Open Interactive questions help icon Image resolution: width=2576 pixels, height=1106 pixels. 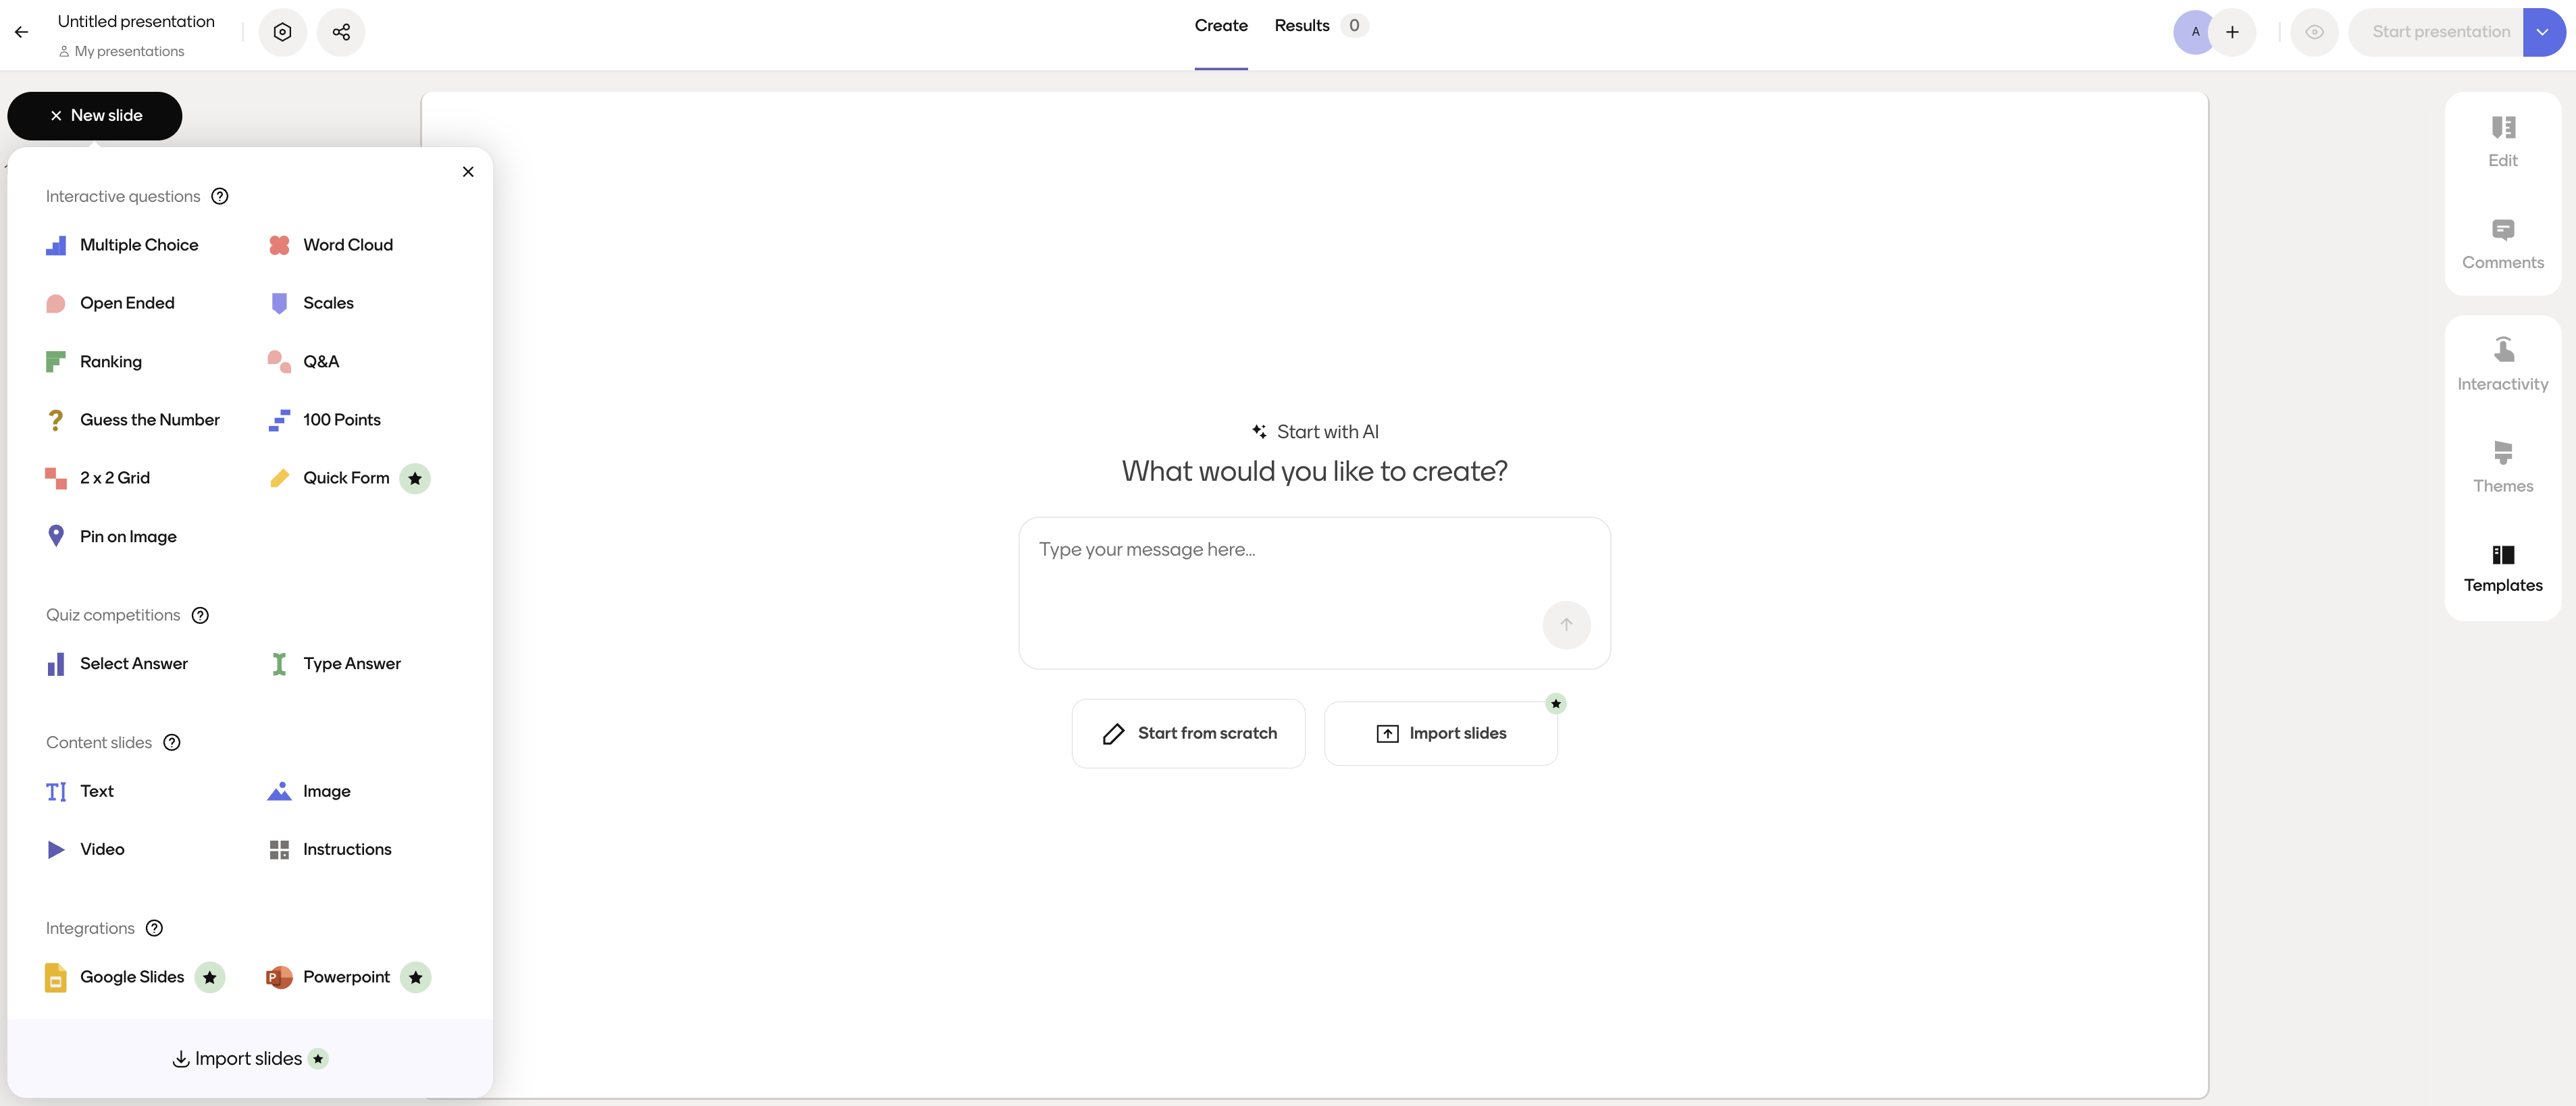pos(220,197)
